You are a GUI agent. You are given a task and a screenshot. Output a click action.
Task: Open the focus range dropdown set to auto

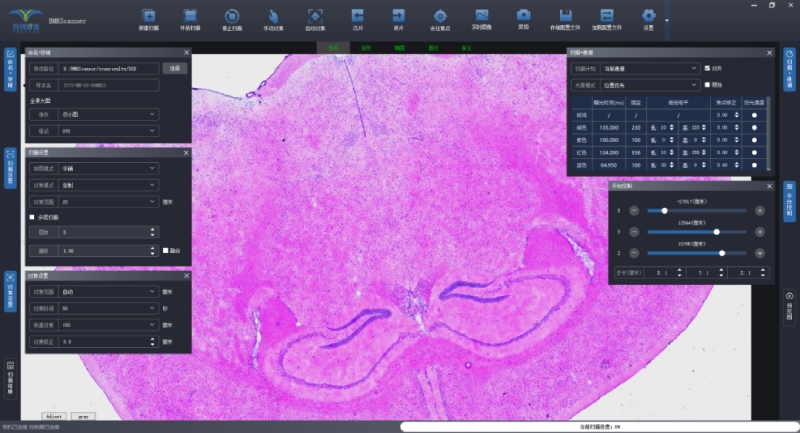pos(108,292)
